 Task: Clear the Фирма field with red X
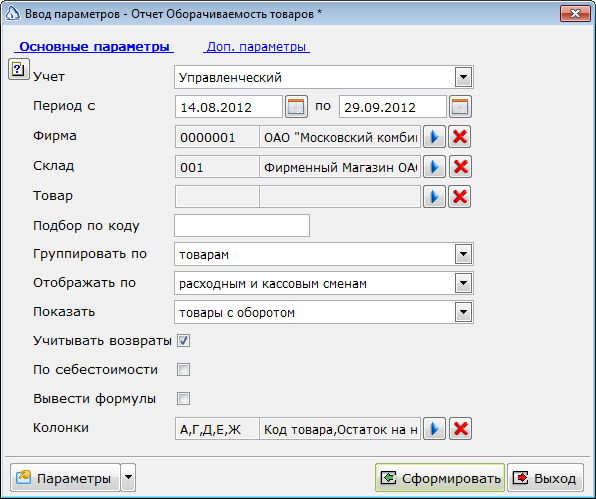460,137
